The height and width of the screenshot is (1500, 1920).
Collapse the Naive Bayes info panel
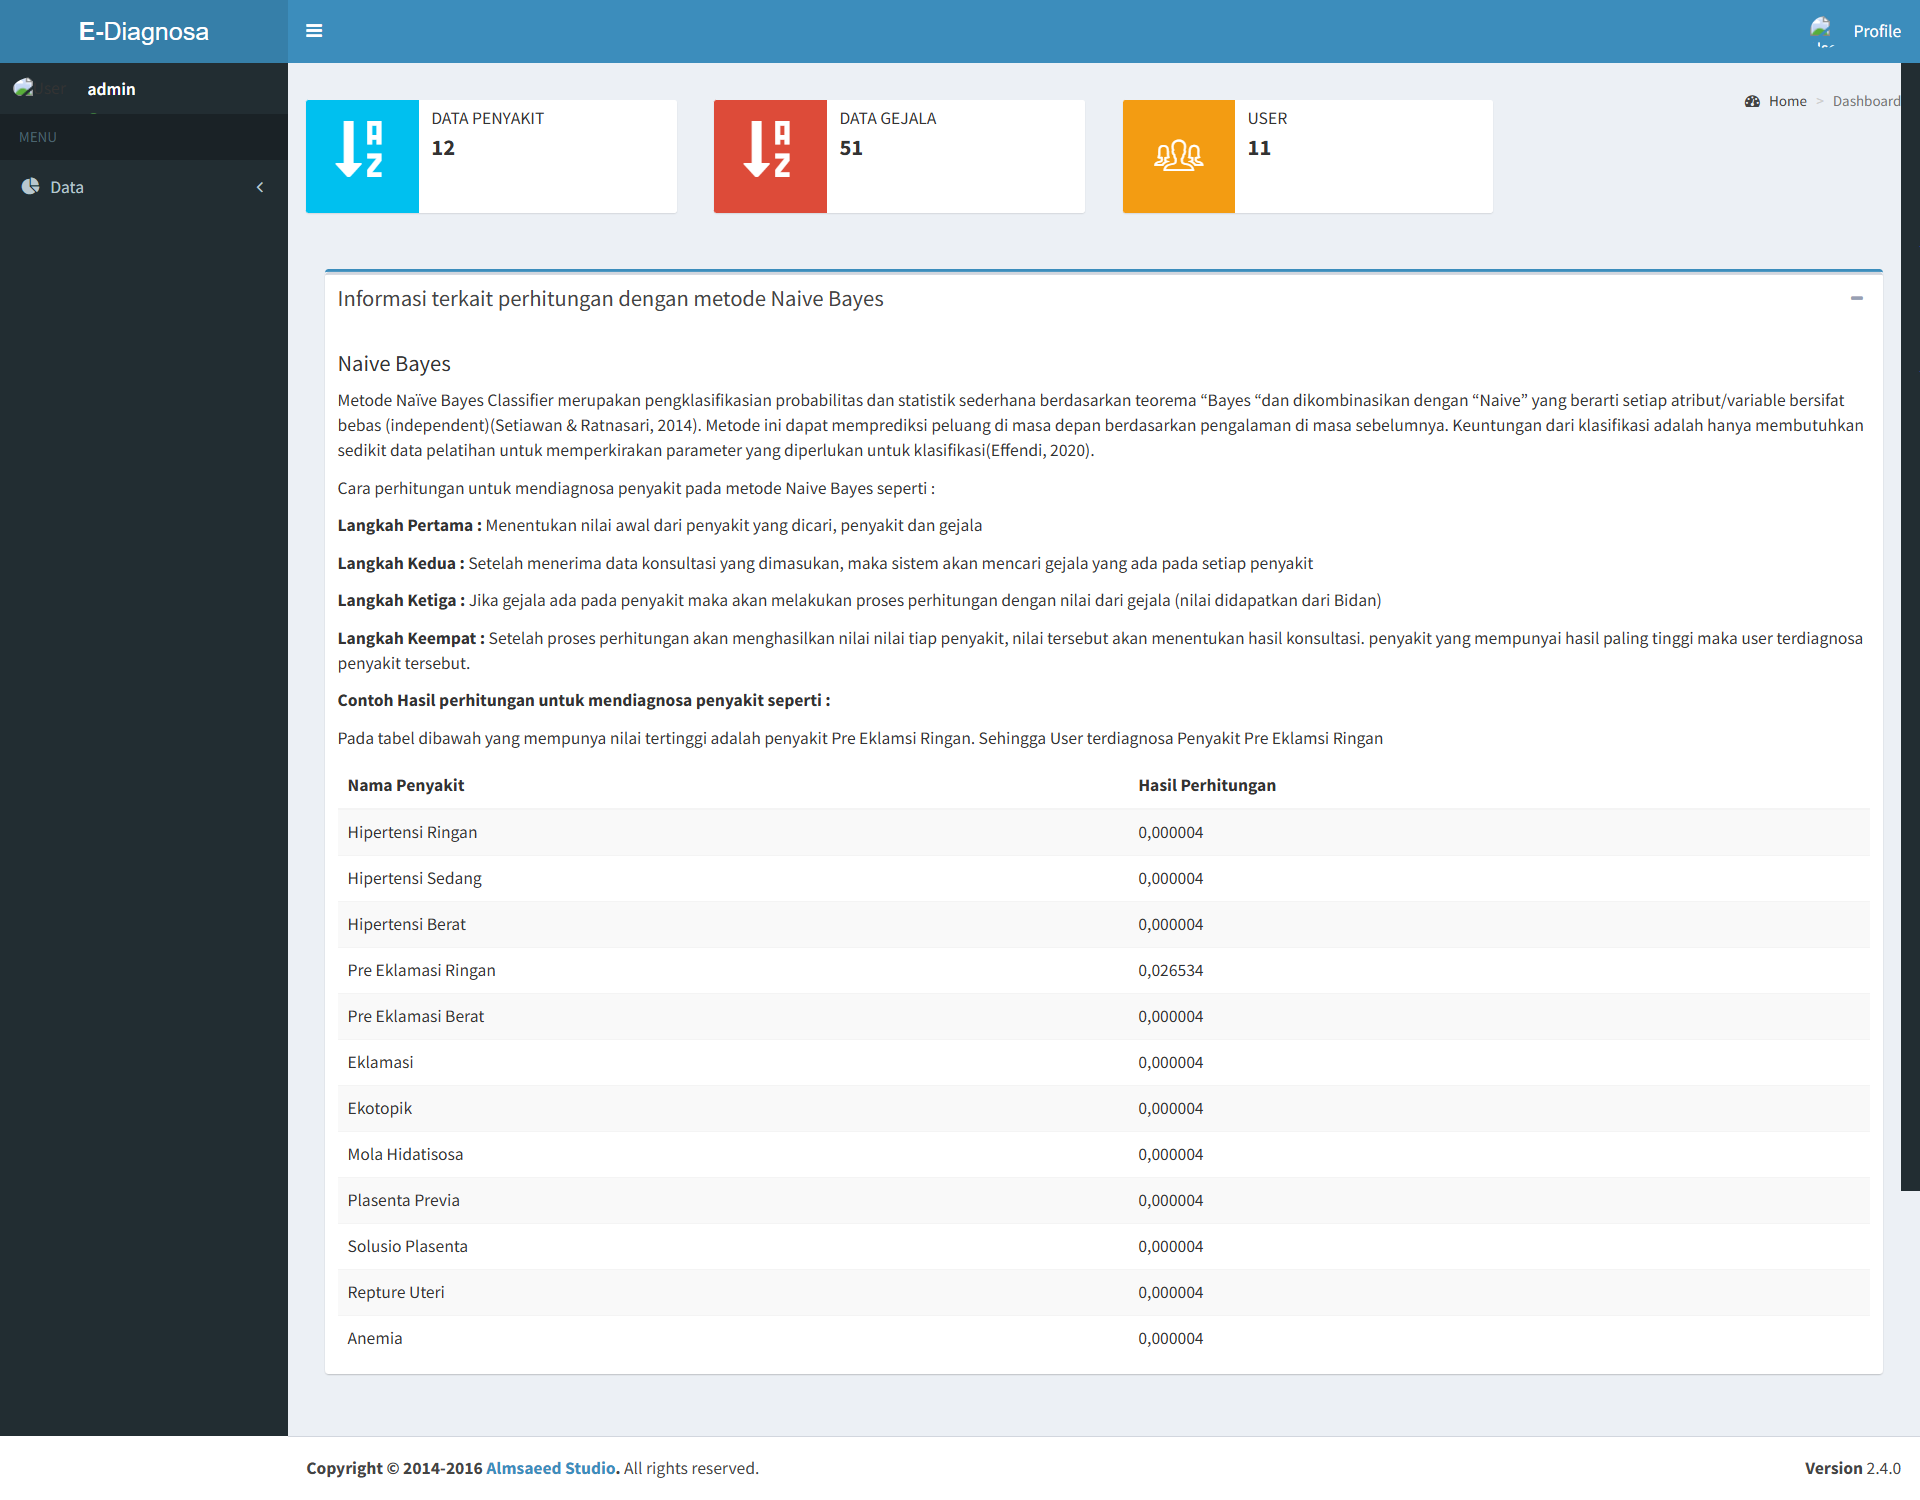click(1856, 298)
